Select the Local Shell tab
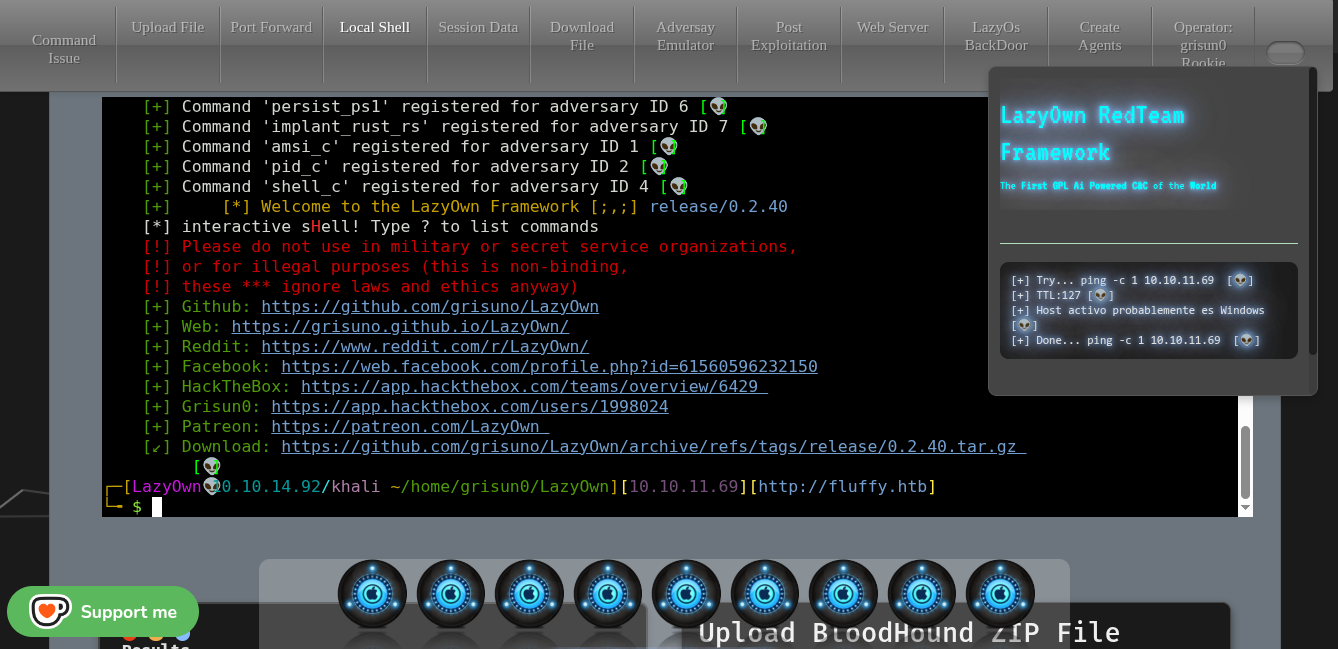The height and width of the screenshot is (649, 1338). click(x=375, y=27)
